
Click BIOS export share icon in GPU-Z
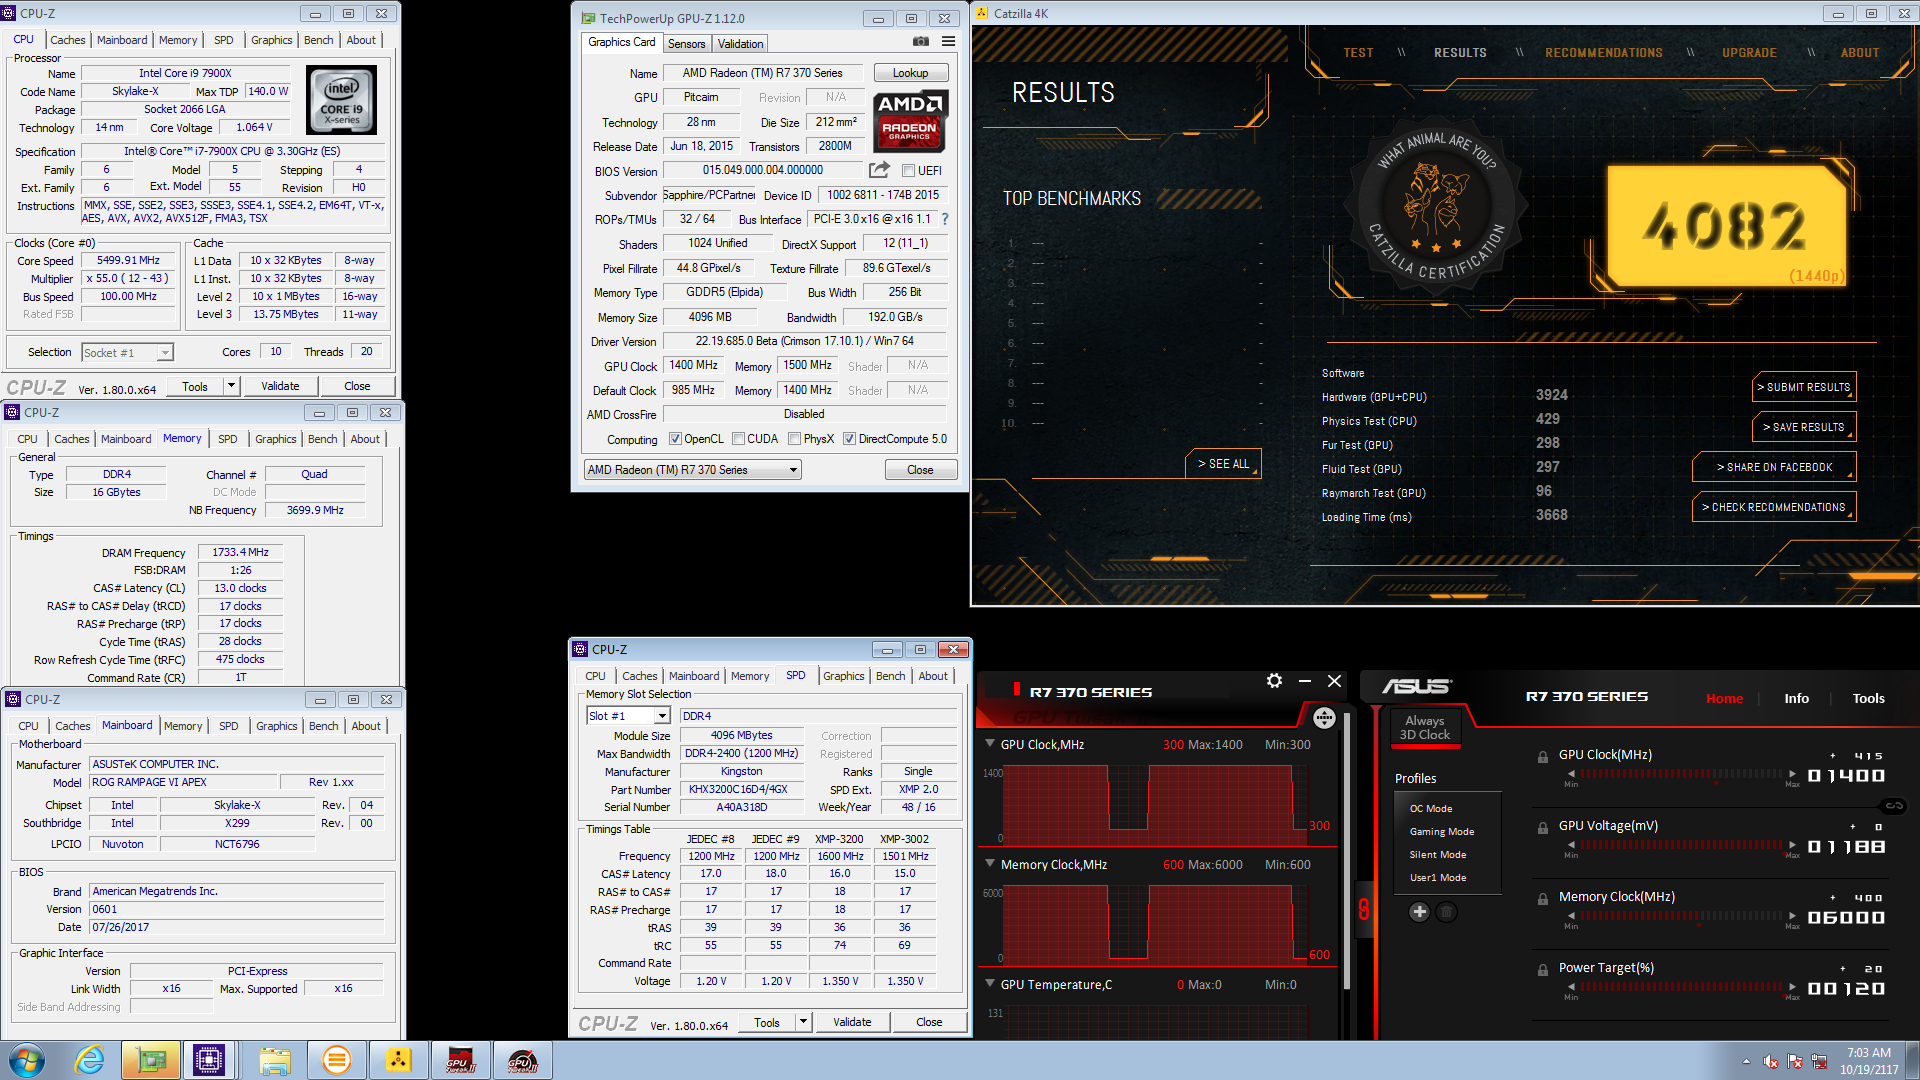pyautogui.click(x=879, y=170)
